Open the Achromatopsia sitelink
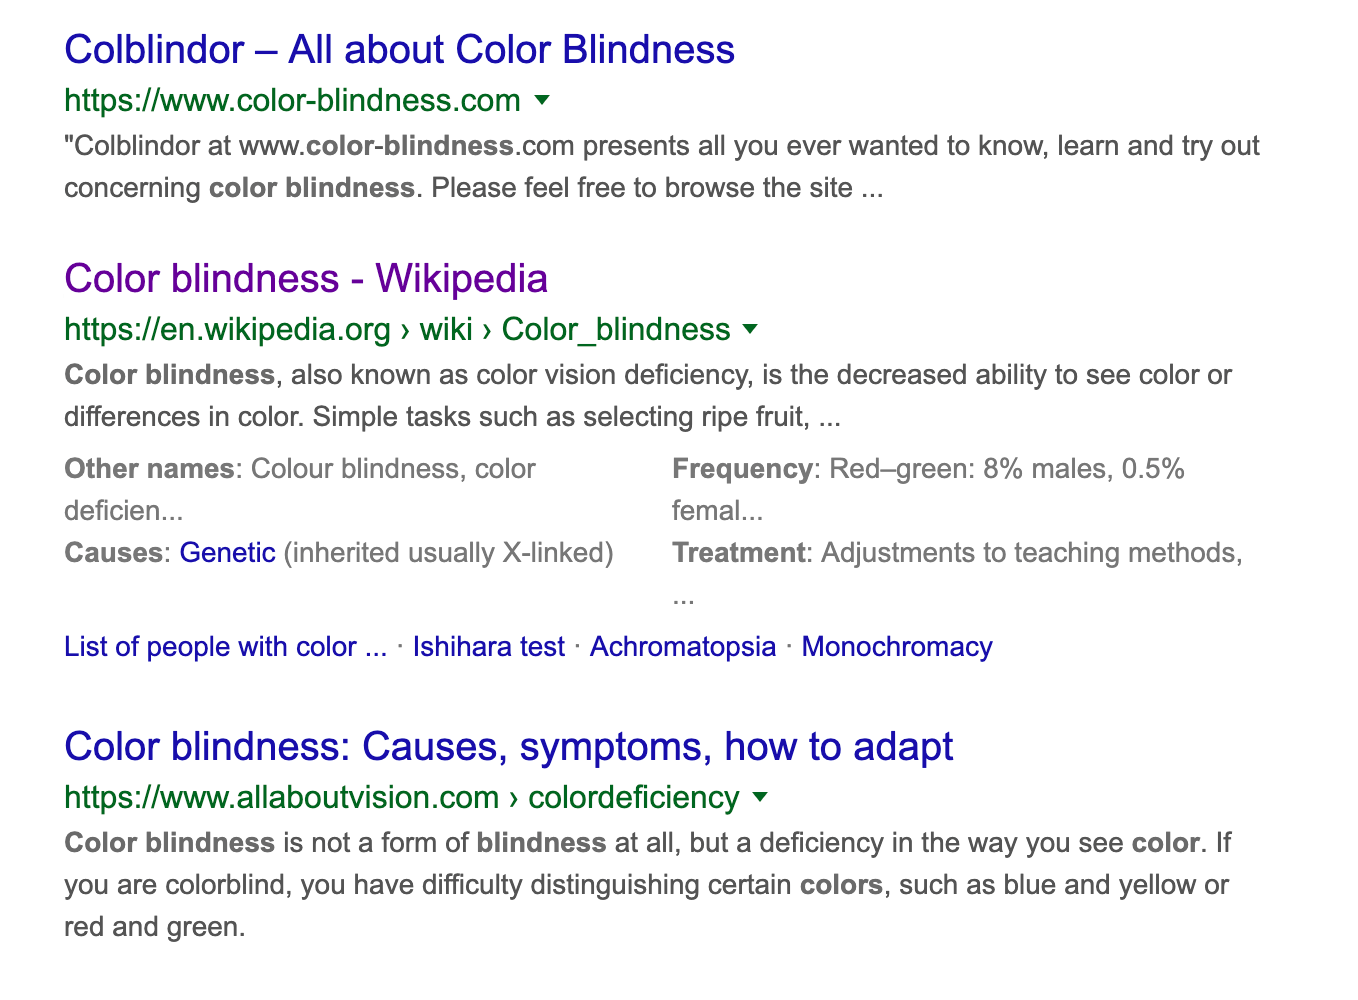 click(683, 646)
